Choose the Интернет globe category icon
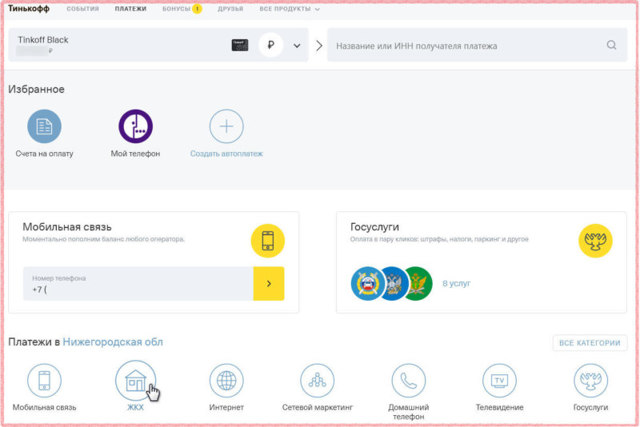 pos(227,380)
